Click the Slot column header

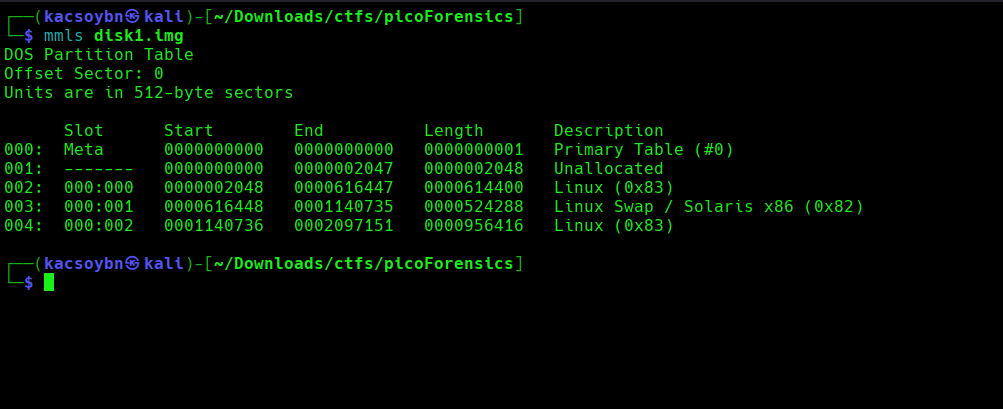coord(84,131)
